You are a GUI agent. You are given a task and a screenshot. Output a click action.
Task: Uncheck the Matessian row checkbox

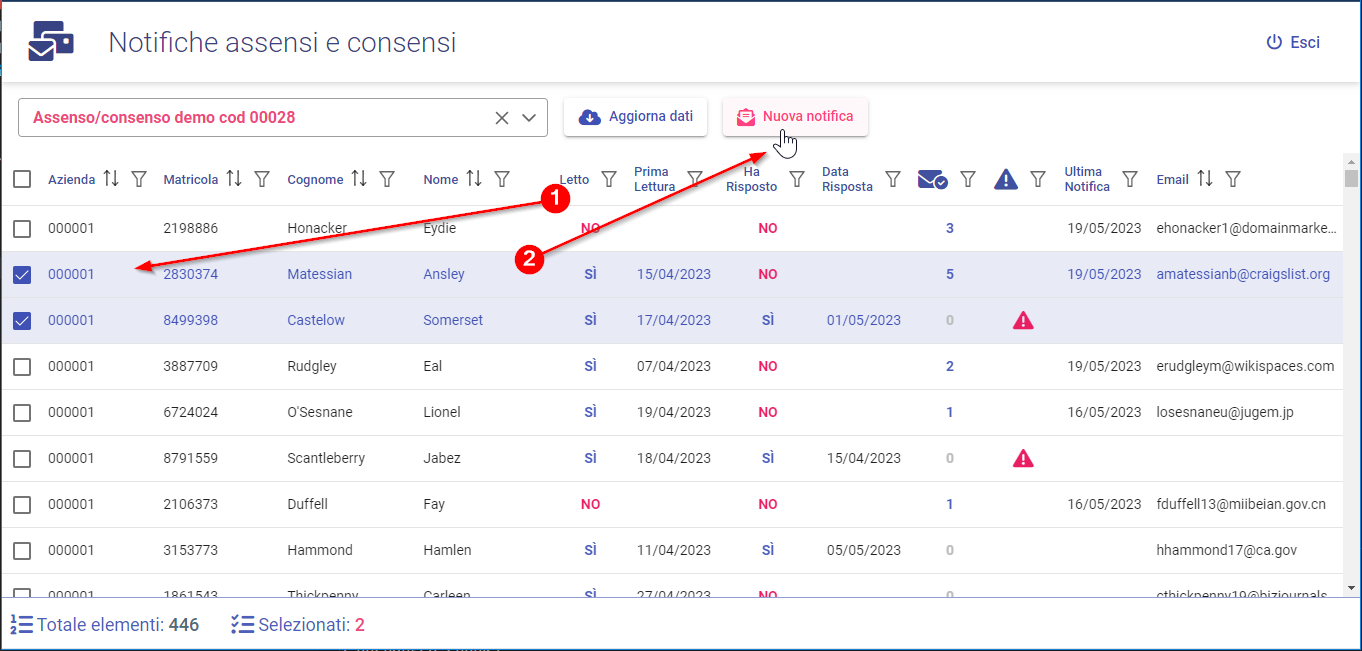(x=22, y=274)
